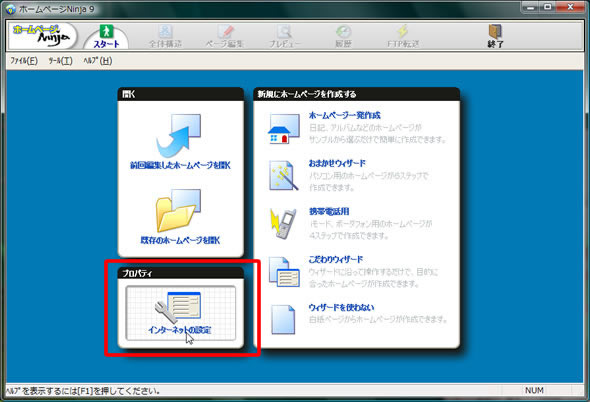Click 携帯電話用 link
Image resolution: width=590 pixels, height=402 pixels.
coord(329,211)
